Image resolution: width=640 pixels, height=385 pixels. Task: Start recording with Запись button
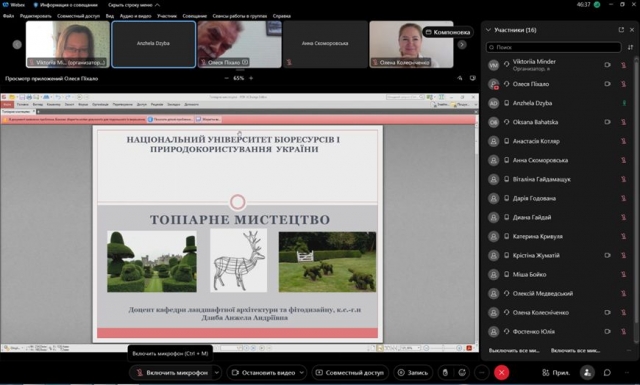click(x=413, y=372)
